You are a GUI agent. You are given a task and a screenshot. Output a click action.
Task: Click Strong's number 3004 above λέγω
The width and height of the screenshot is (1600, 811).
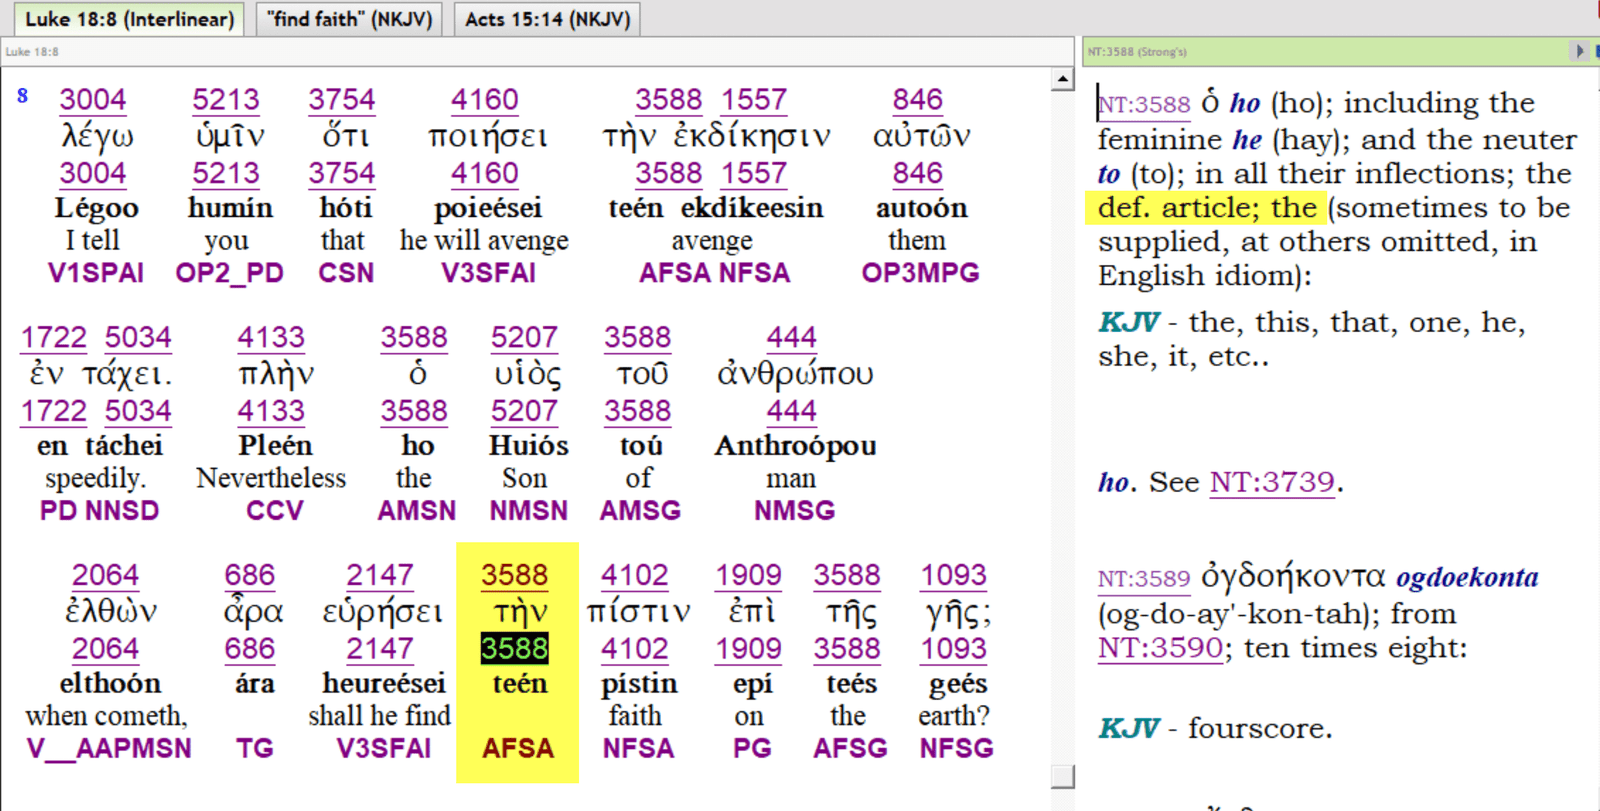tap(92, 100)
